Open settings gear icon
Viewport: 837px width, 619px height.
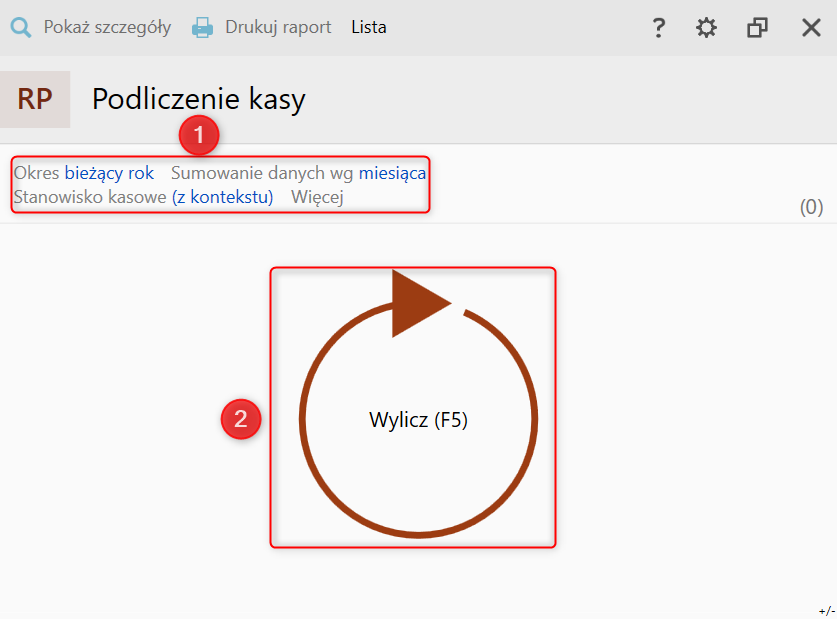(706, 28)
